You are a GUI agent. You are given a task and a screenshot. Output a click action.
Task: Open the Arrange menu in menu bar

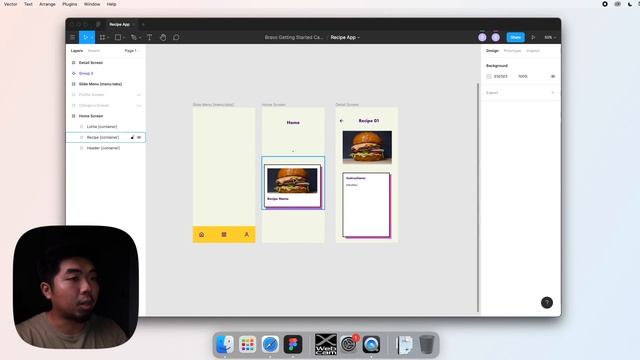point(47,4)
